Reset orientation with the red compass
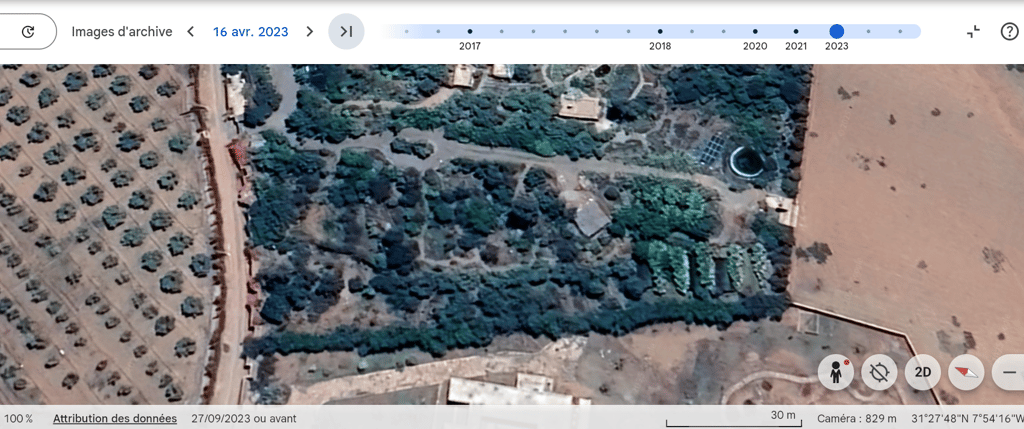This screenshot has width=1024, height=429. coord(966,373)
